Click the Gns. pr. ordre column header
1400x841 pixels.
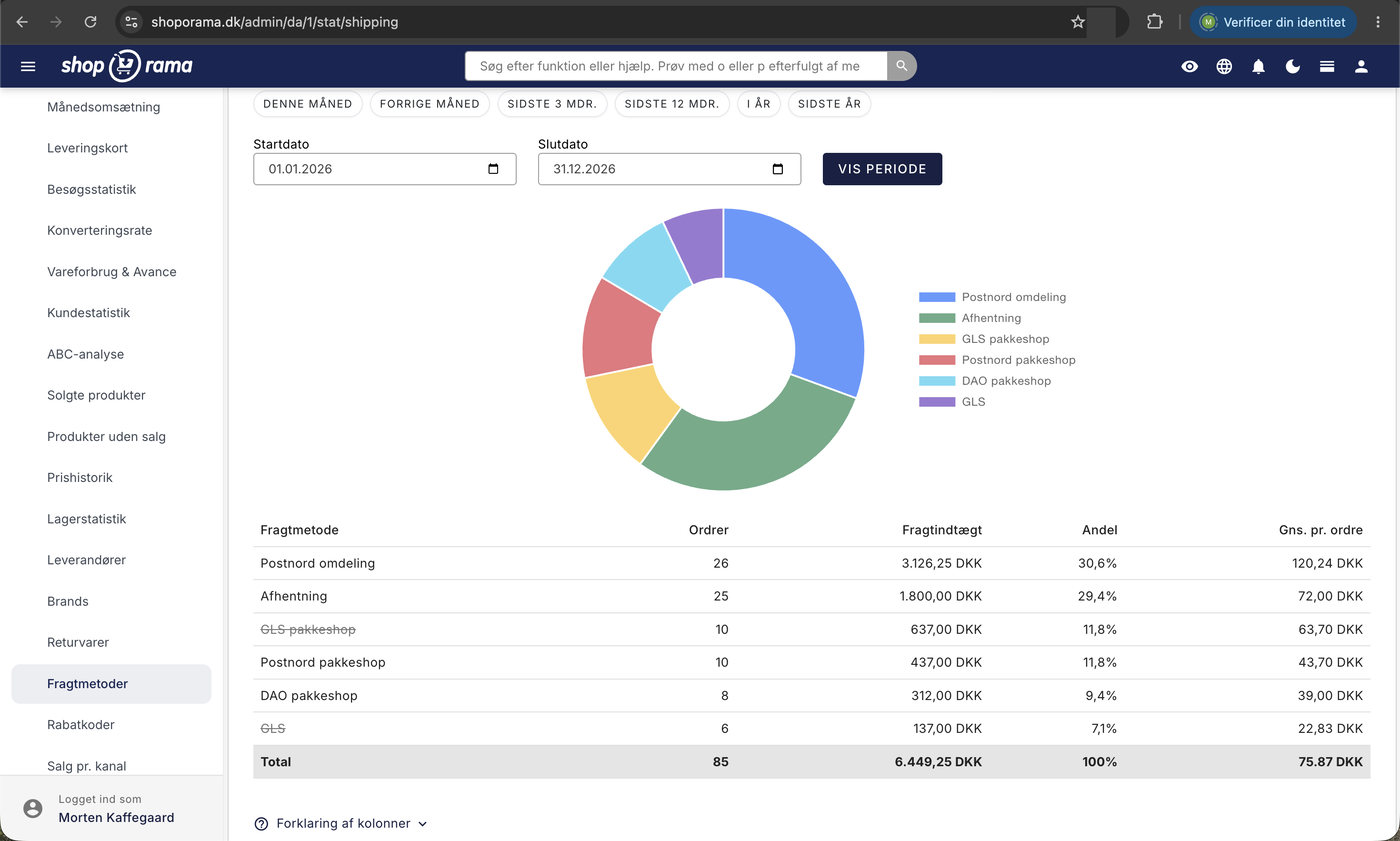coord(1321,530)
